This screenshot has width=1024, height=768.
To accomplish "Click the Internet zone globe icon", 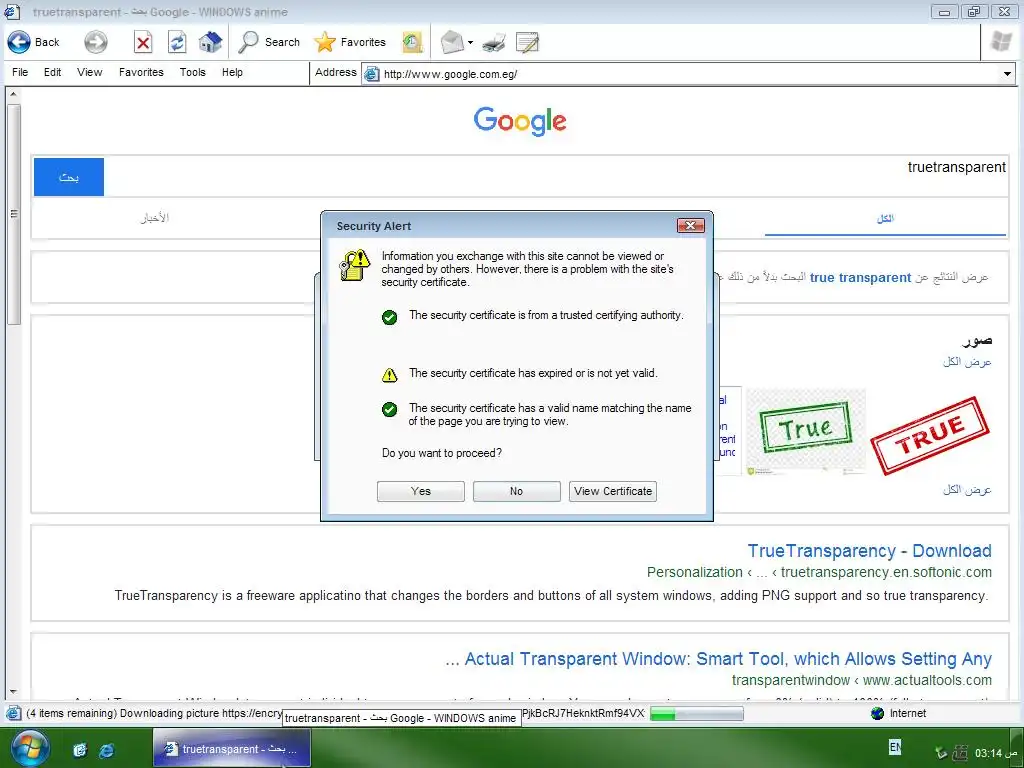I will tap(878, 713).
